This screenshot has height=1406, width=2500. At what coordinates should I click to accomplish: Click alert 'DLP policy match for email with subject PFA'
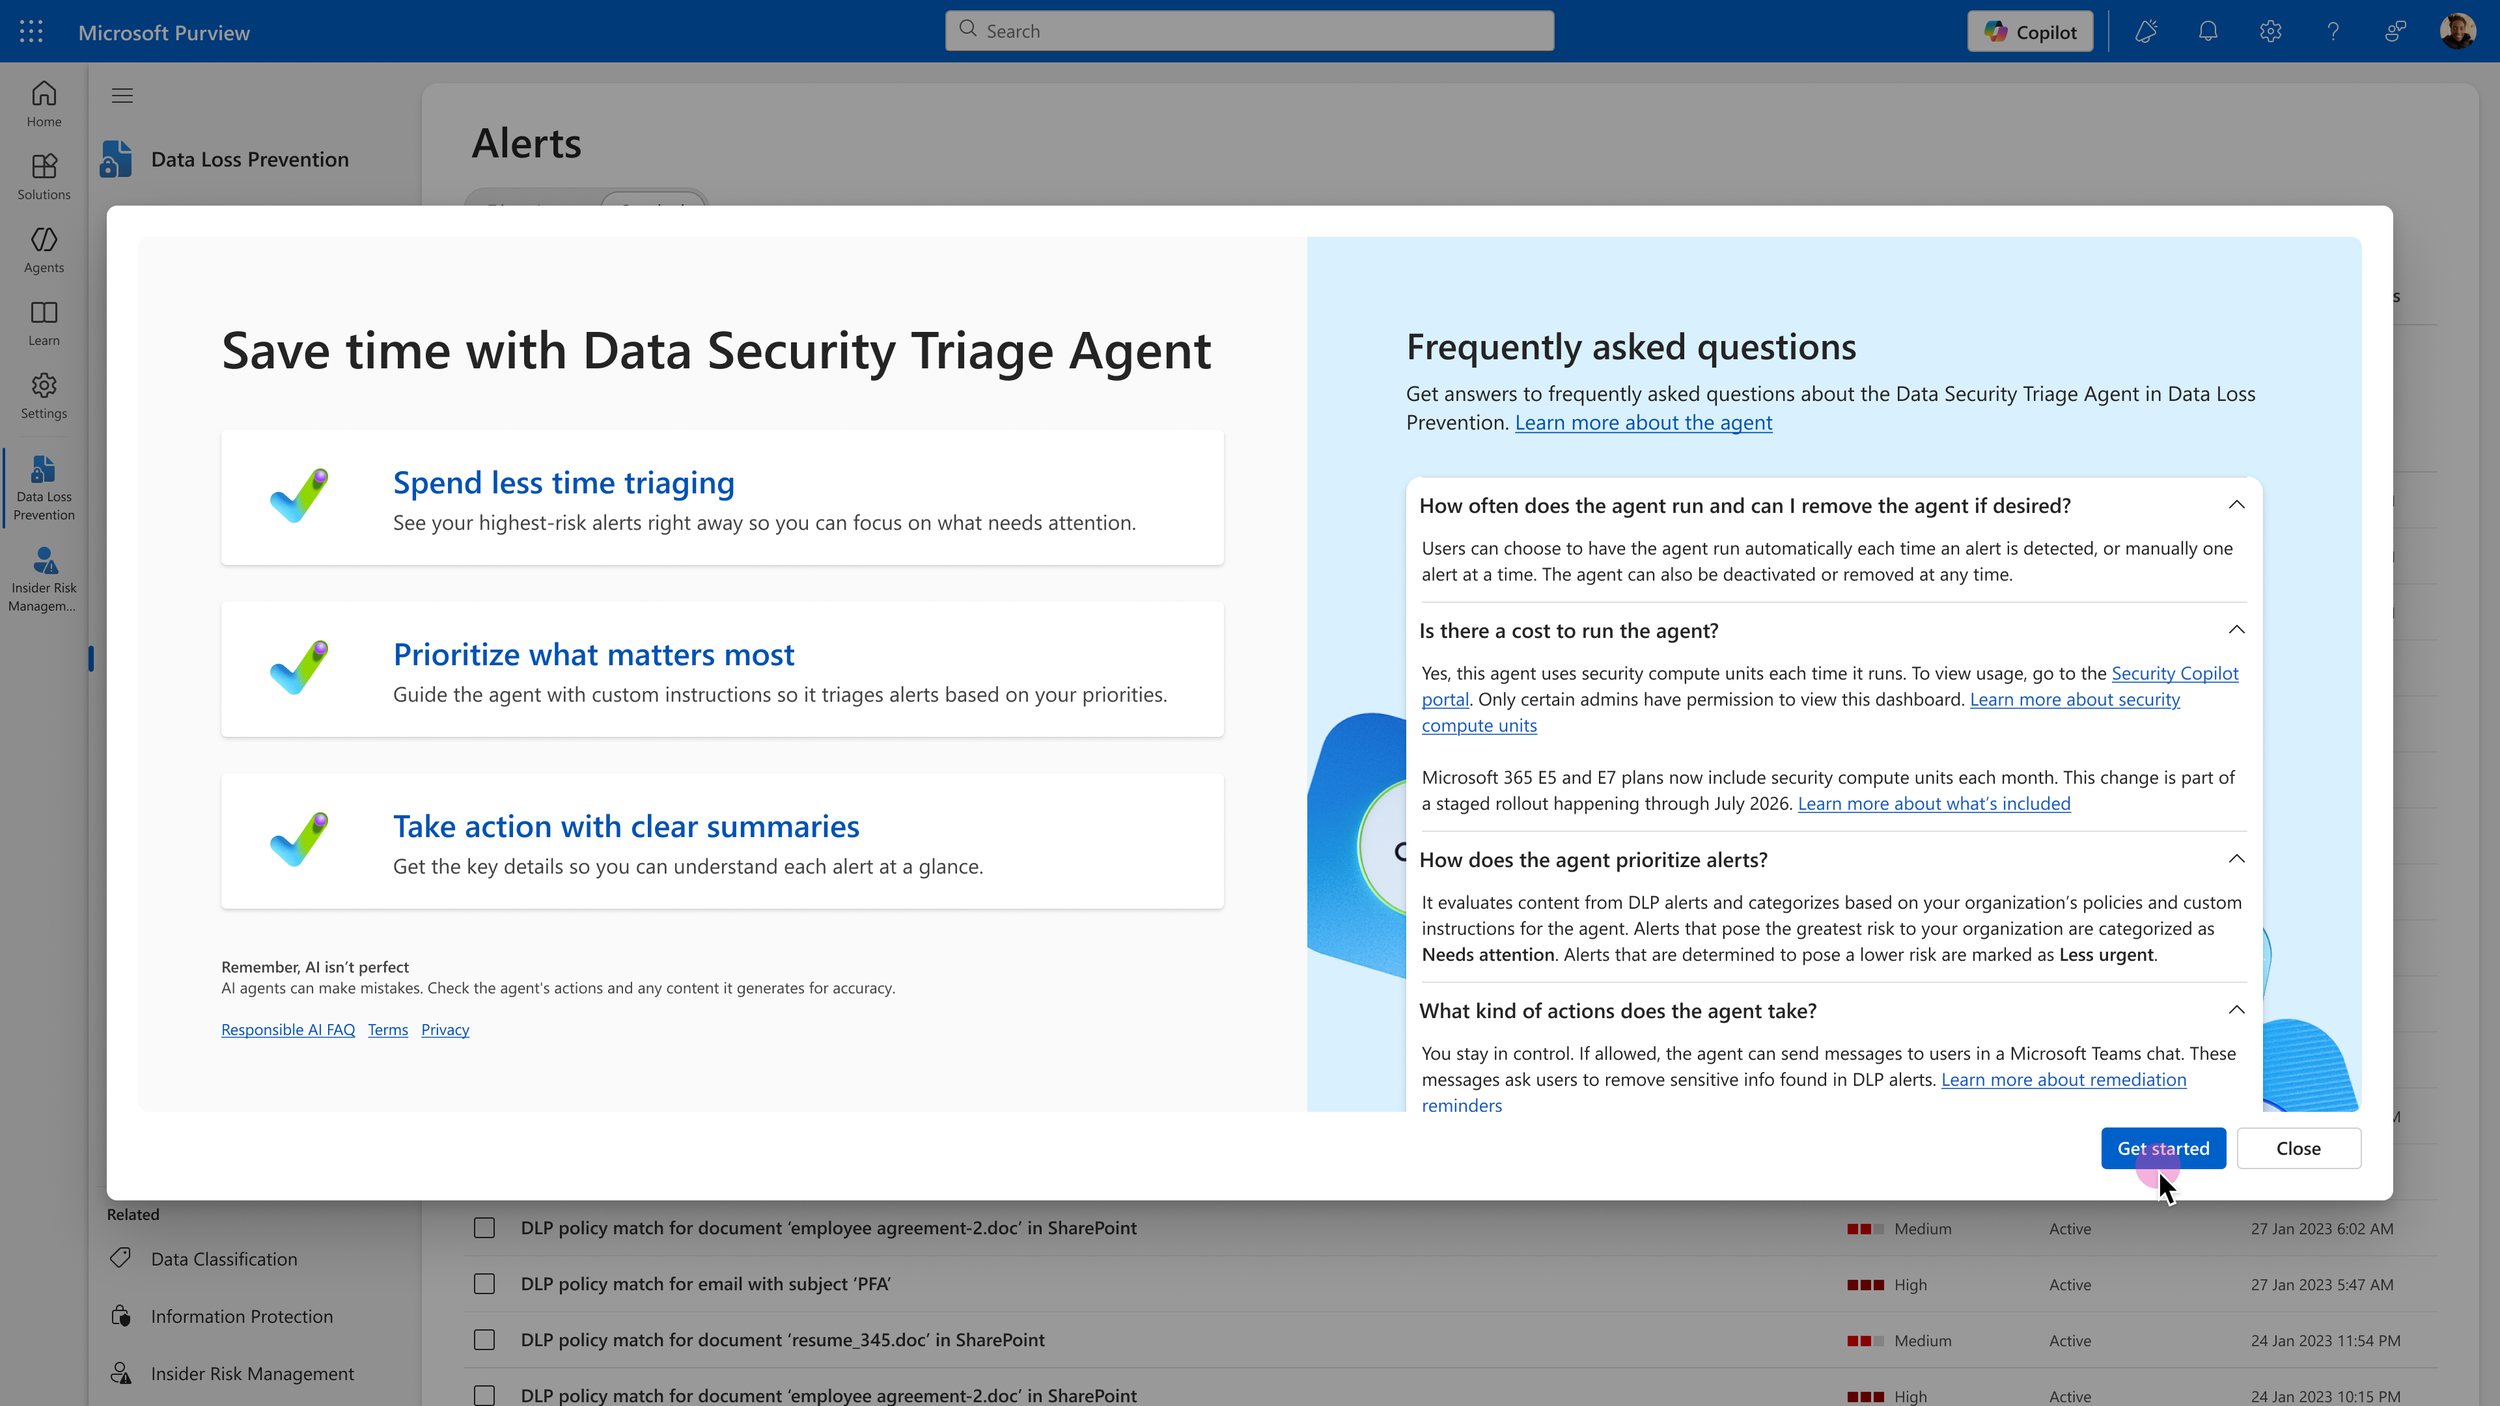706,1284
